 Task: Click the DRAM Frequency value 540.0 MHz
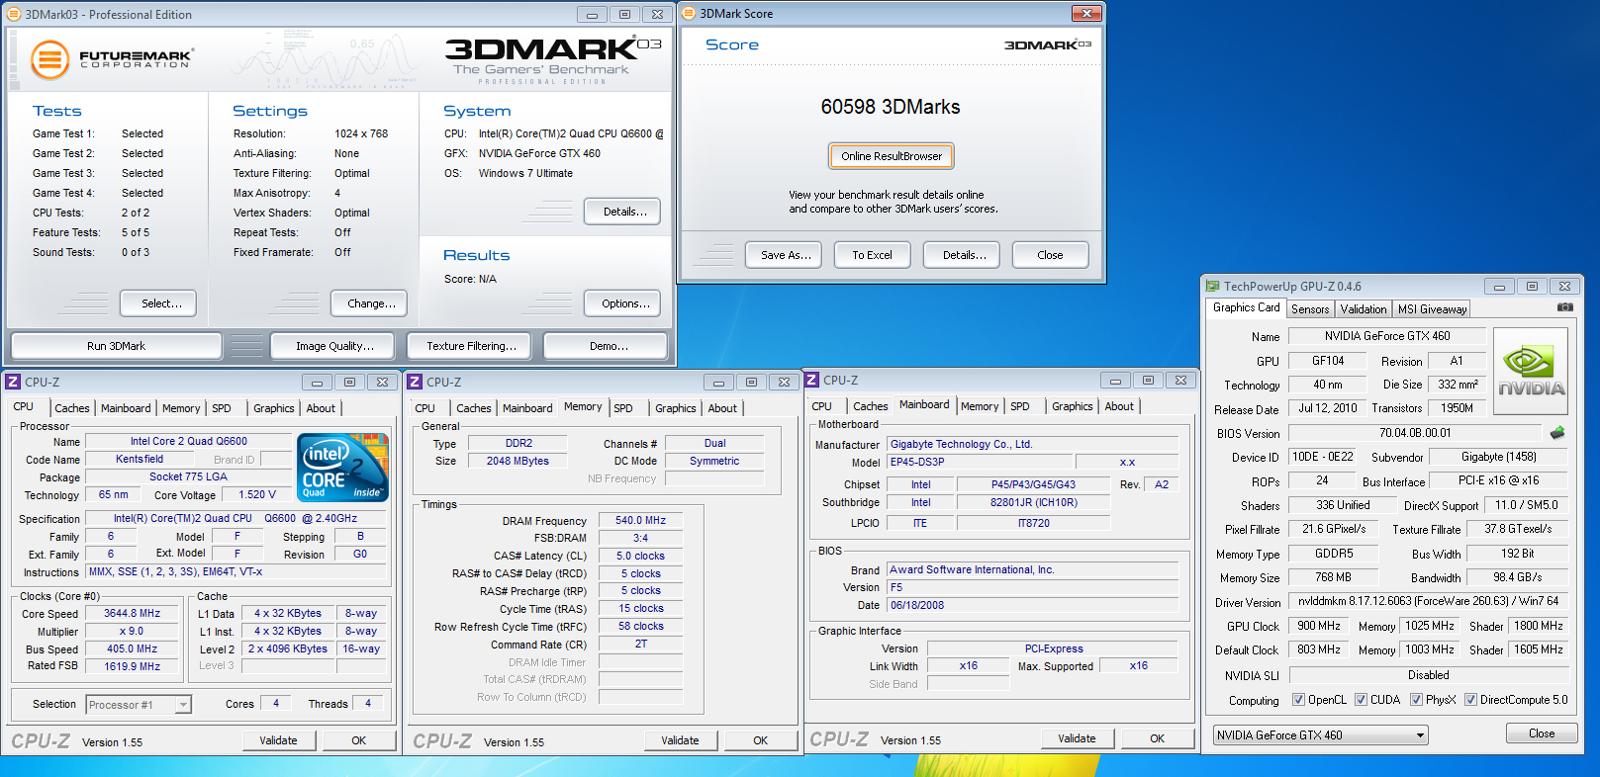click(640, 521)
